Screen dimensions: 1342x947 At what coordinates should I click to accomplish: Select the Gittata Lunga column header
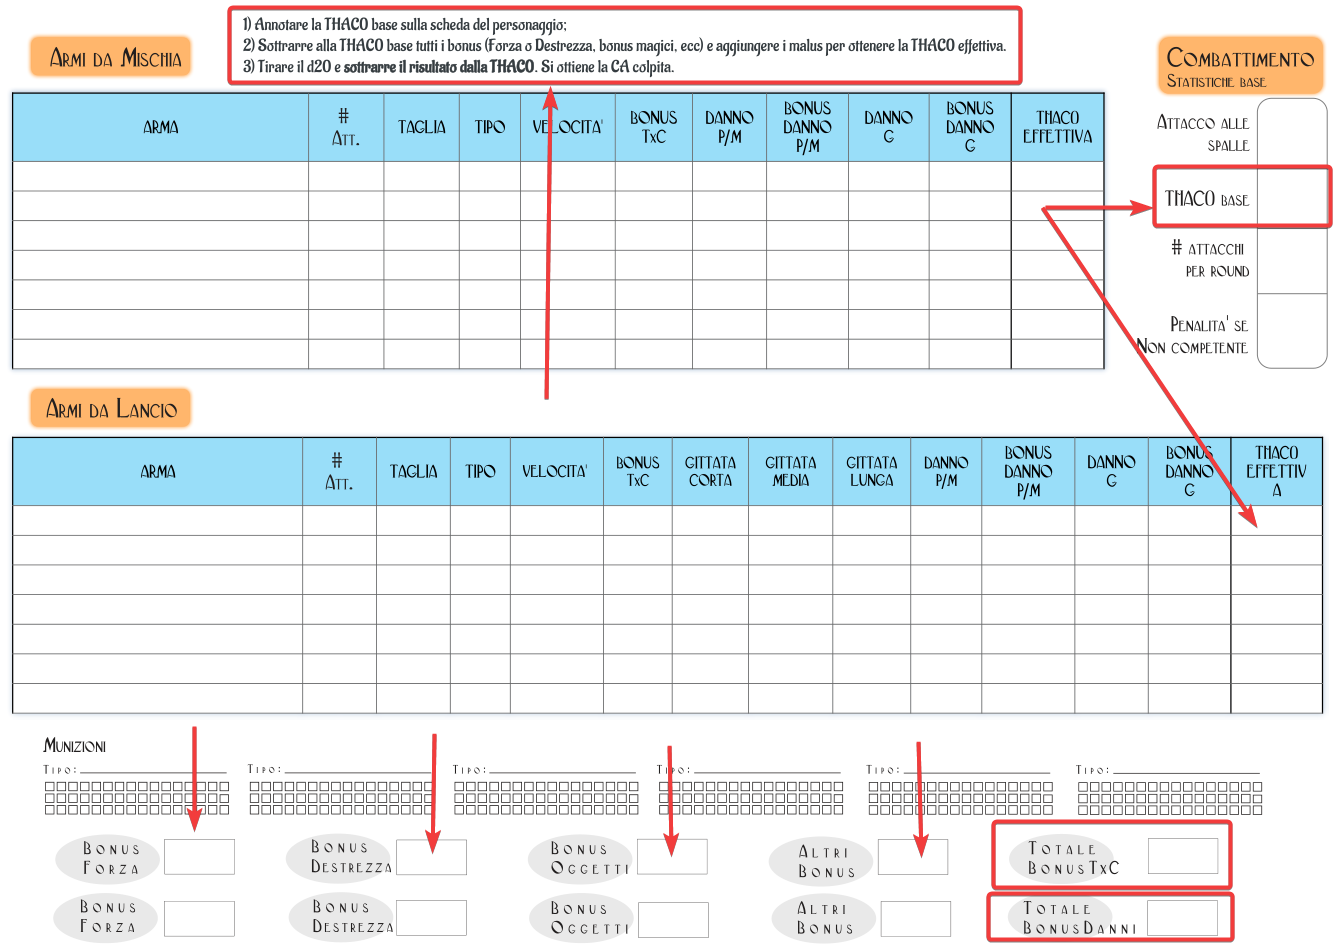point(871,471)
